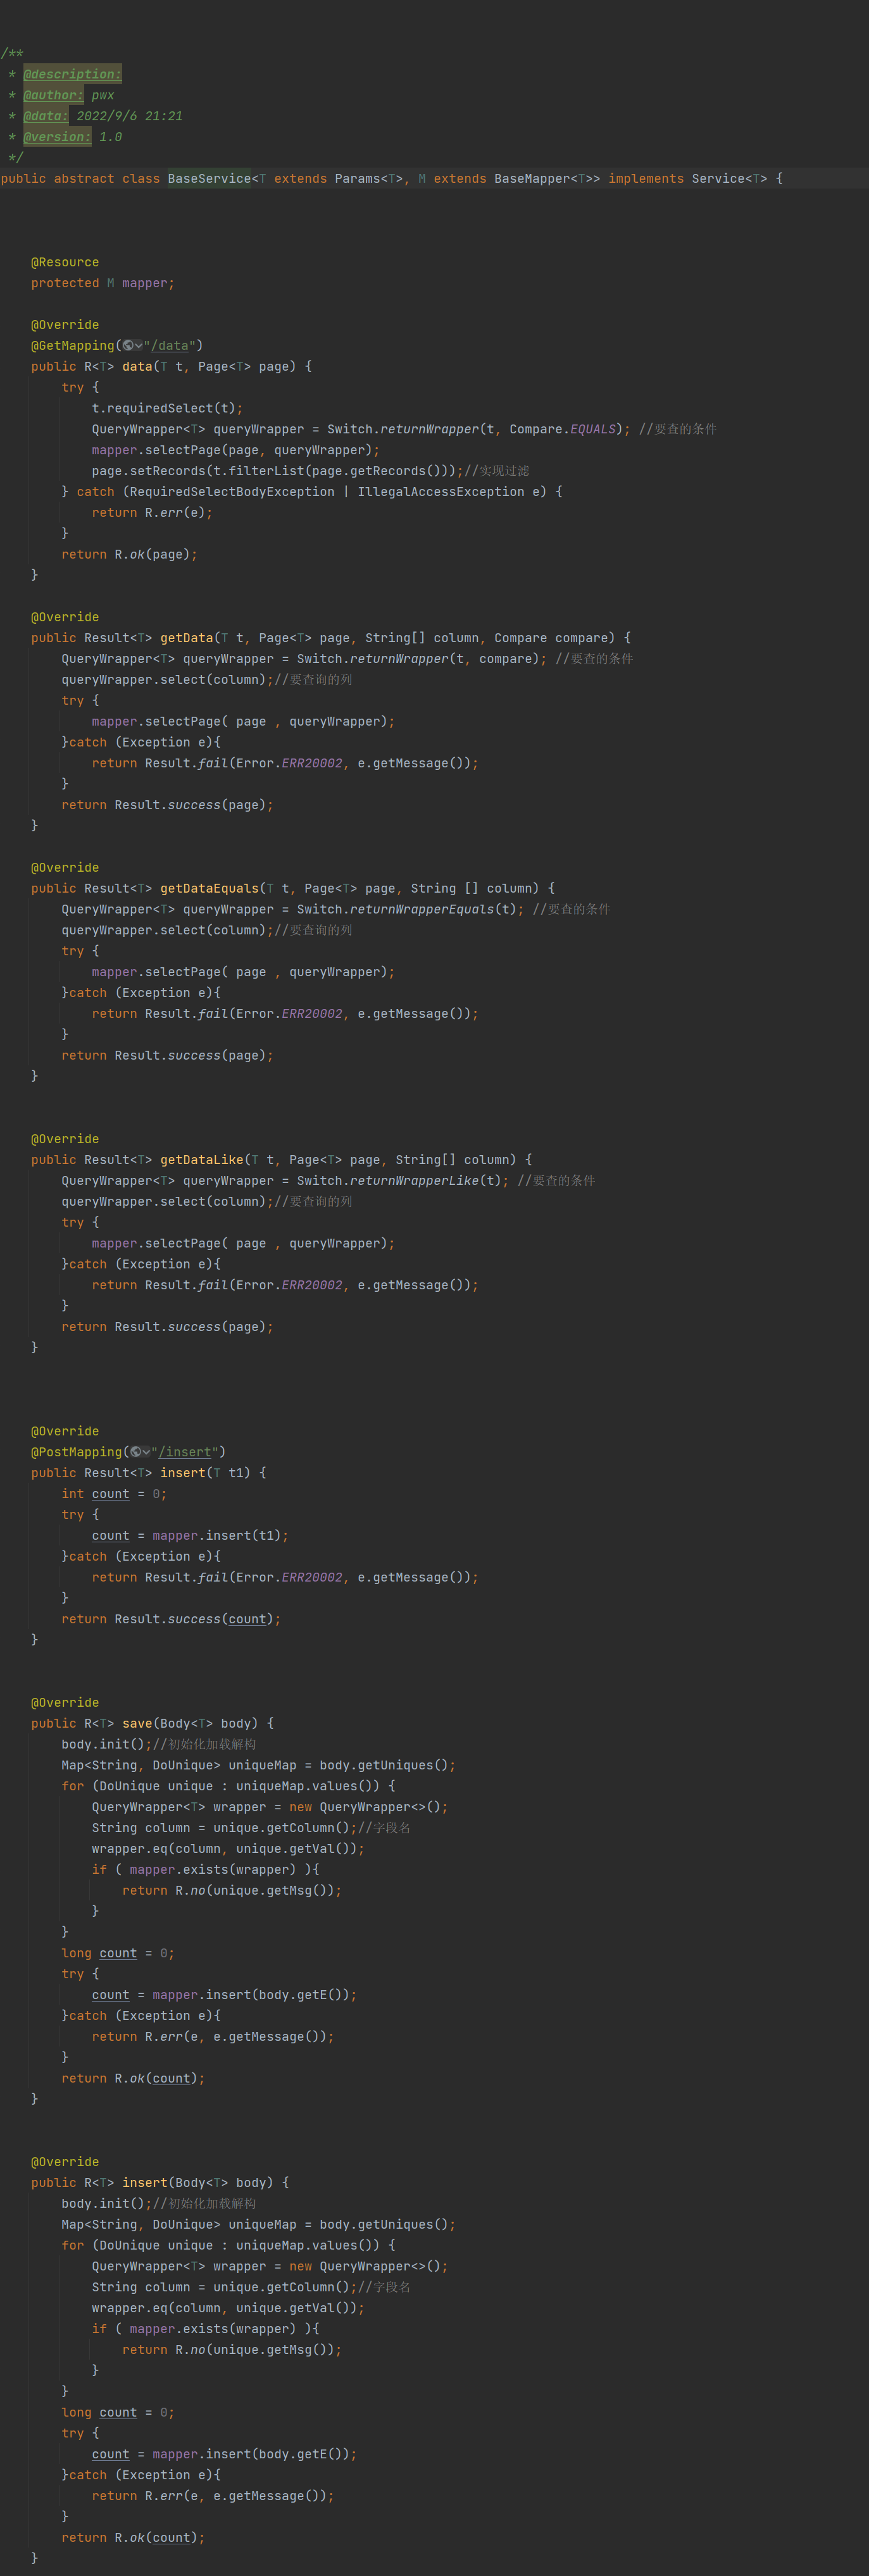The image size is (869, 2576).
Task: Click the @PostMapping annotation
Action: pos(76,1452)
